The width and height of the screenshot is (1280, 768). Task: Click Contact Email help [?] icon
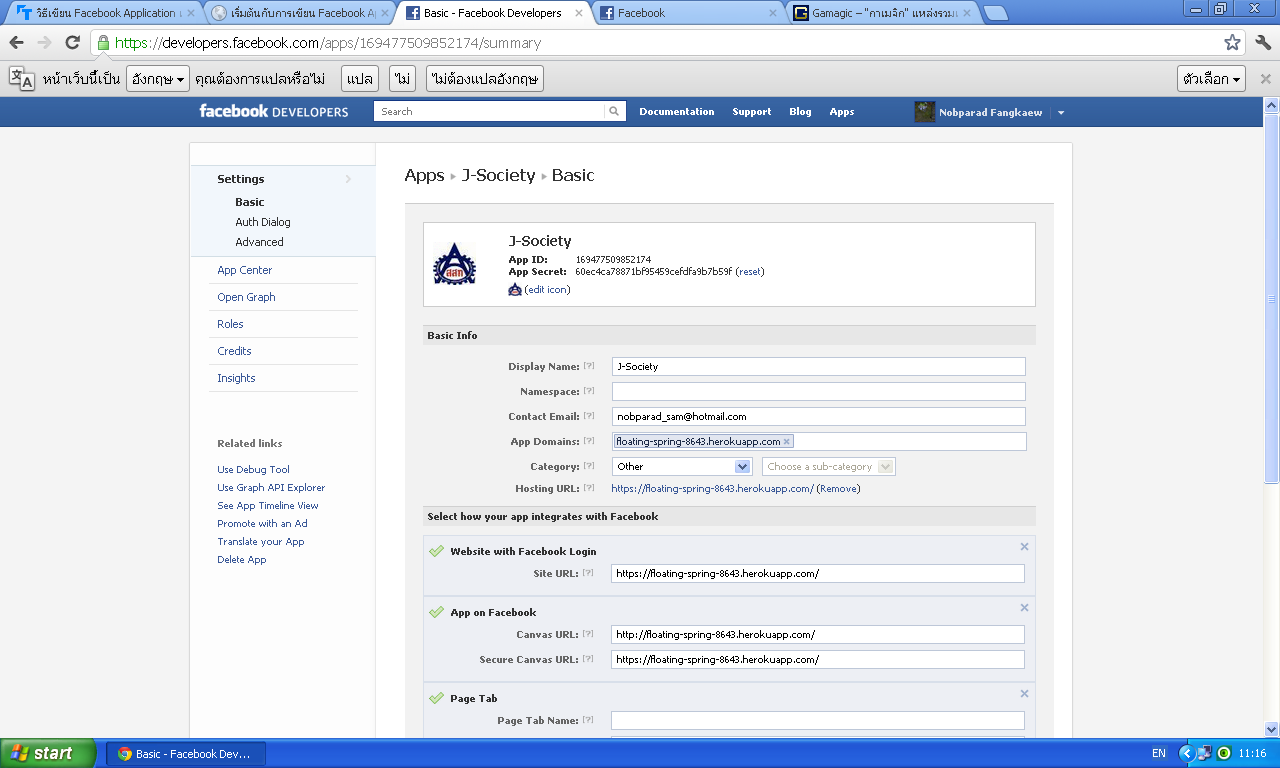(589, 416)
